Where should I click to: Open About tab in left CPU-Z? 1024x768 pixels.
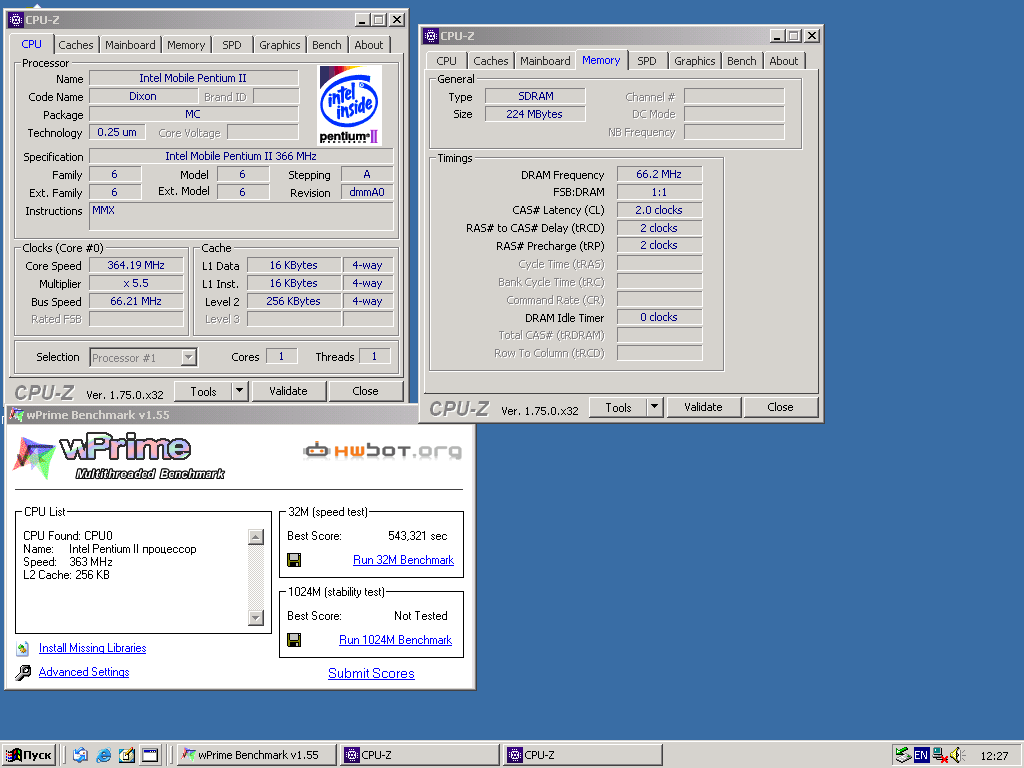pyautogui.click(x=369, y=45)
